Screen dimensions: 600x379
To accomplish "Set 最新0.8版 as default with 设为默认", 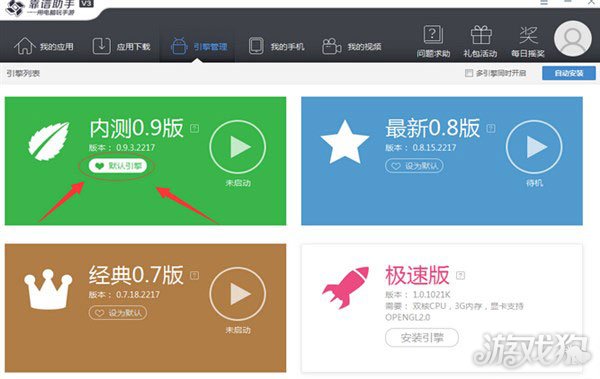I will pyautogui.click(x=414, y=166).
